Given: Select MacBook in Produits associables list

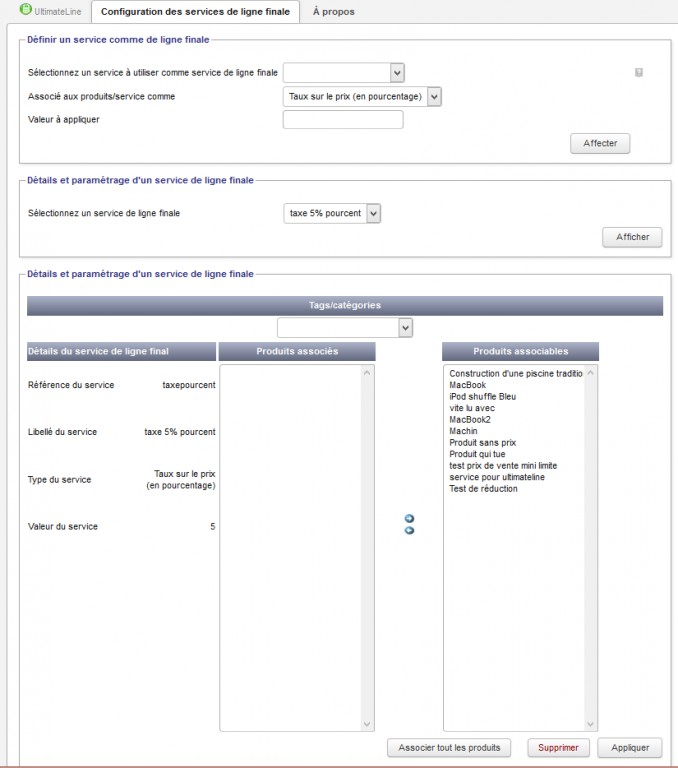Looking at the screenshot, I should (x=468, y=385).
